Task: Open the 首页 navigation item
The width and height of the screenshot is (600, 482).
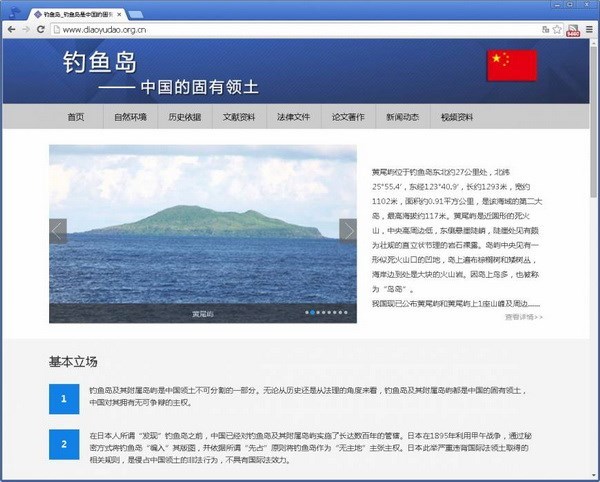Action: coord(76,117)
